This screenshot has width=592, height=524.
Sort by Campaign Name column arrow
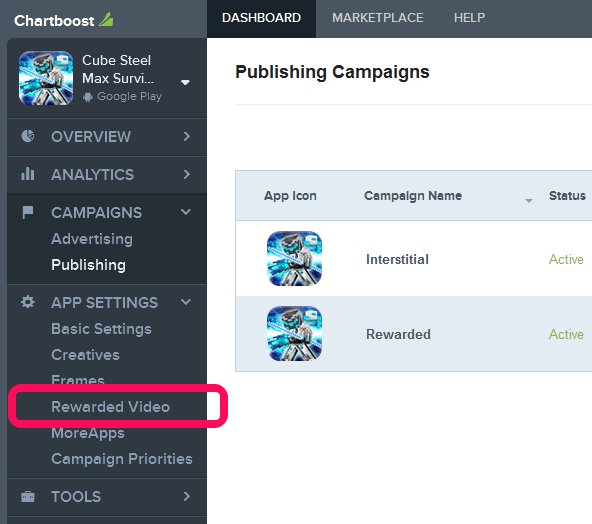click(529, 200)
